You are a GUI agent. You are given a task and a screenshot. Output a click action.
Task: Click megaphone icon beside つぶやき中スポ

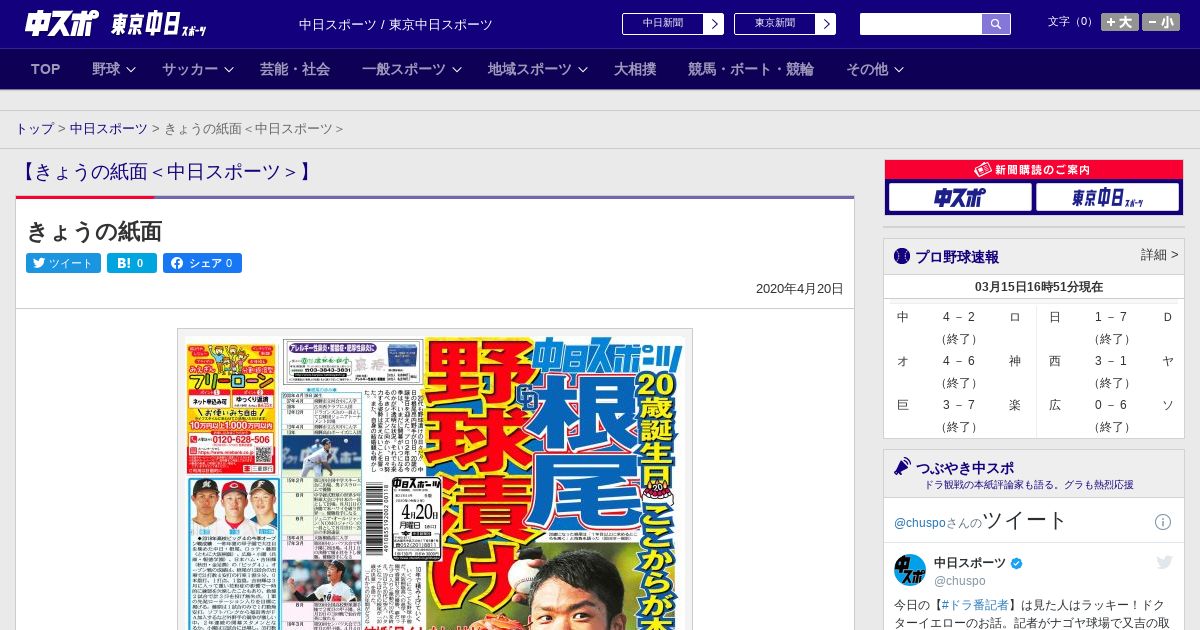point(903,467)
